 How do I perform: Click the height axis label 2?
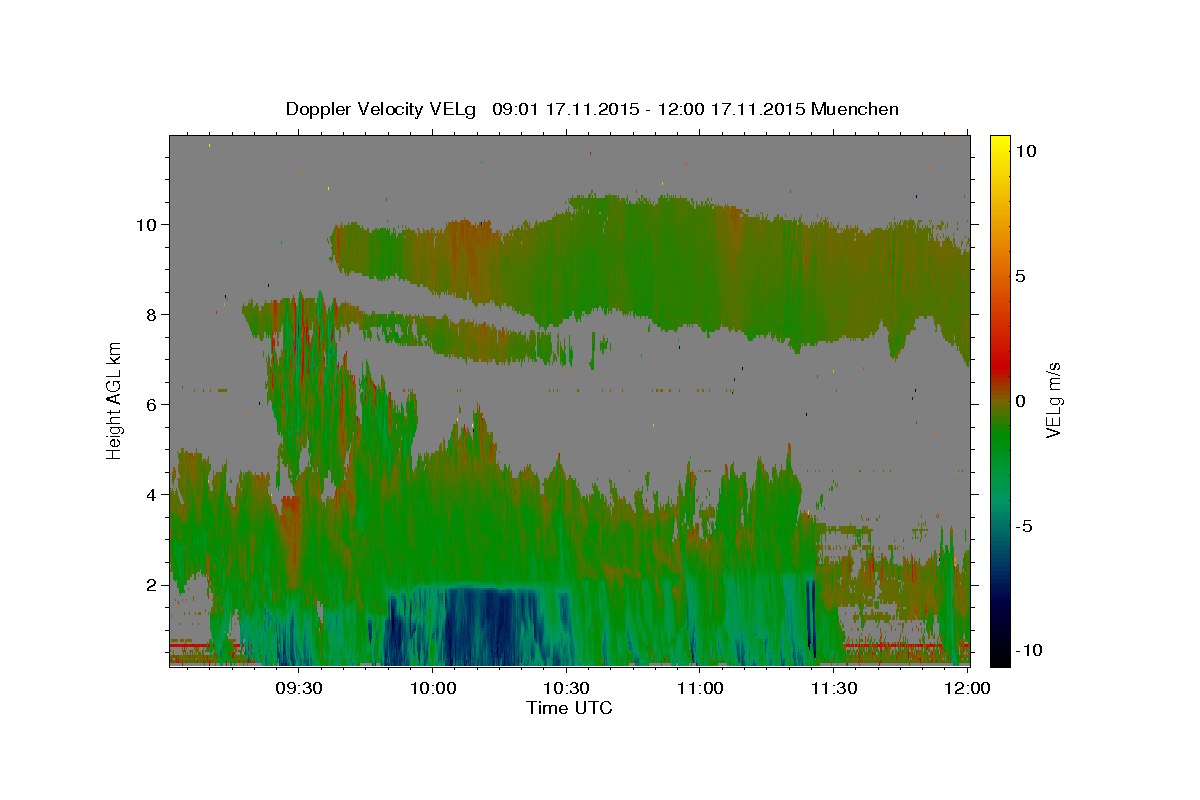(153, 584)
